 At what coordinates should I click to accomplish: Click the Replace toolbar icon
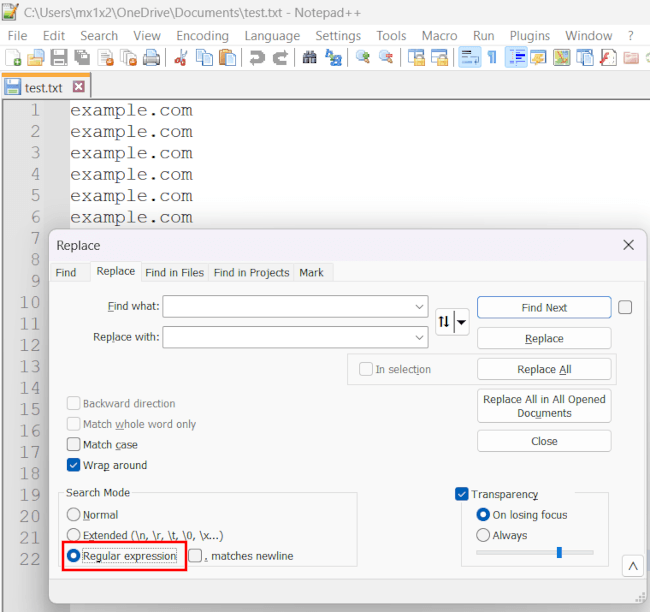click(x=333, y=58)
